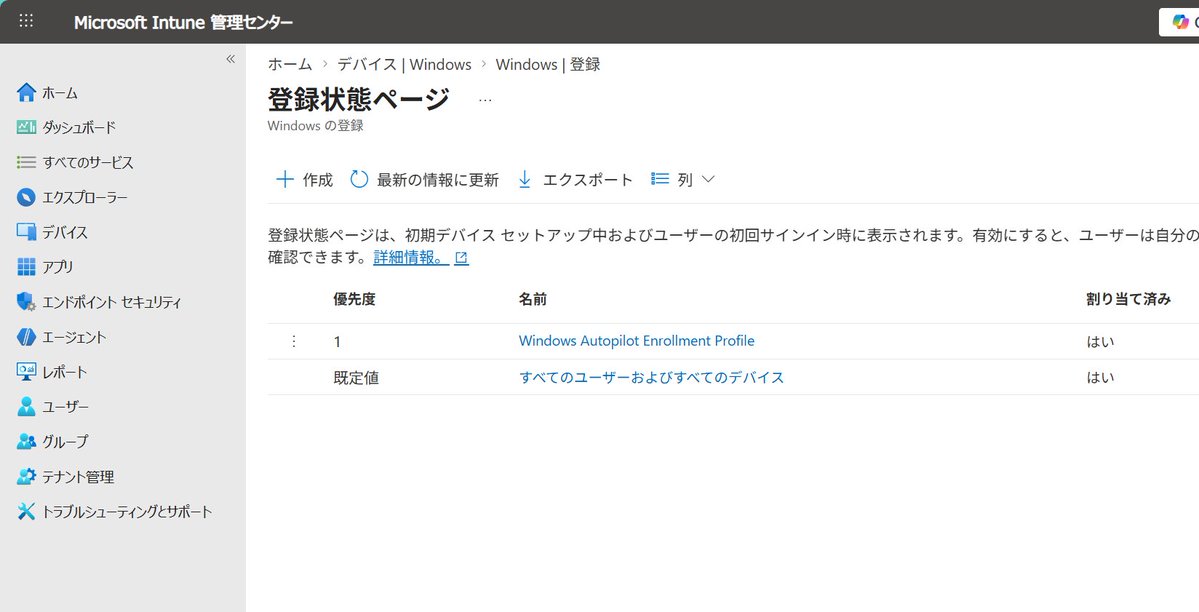Click the 作成 button to create a profile
The image size is (1199, 612).
pyautogui.click(x=303, y=179)
